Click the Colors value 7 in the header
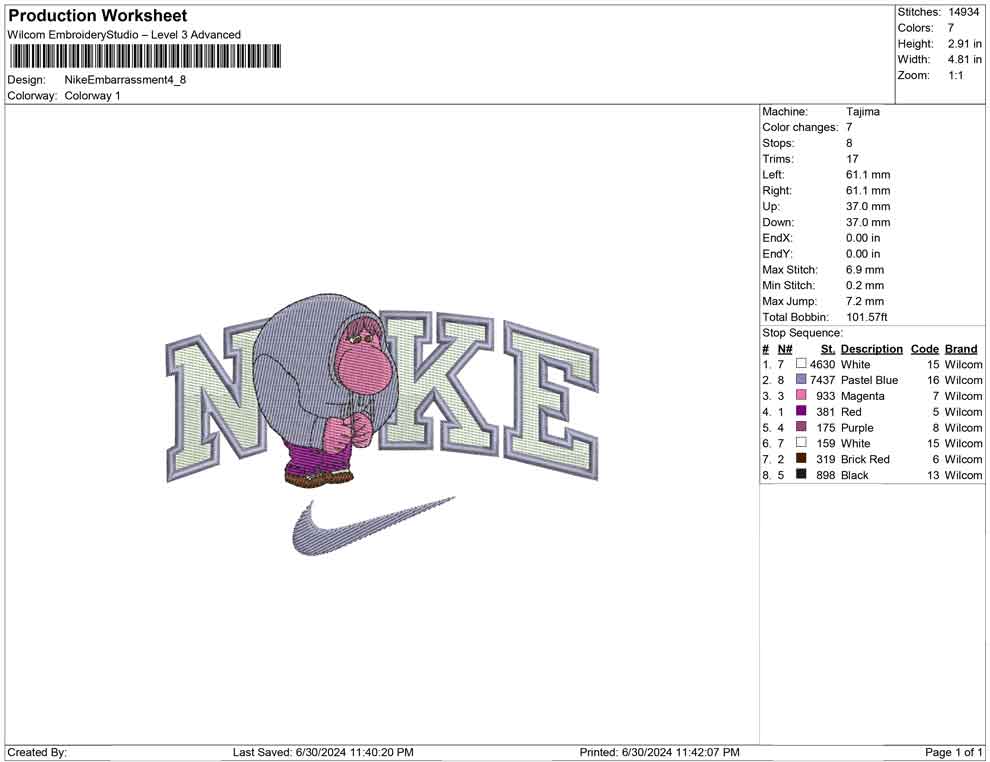 (951, 28)
